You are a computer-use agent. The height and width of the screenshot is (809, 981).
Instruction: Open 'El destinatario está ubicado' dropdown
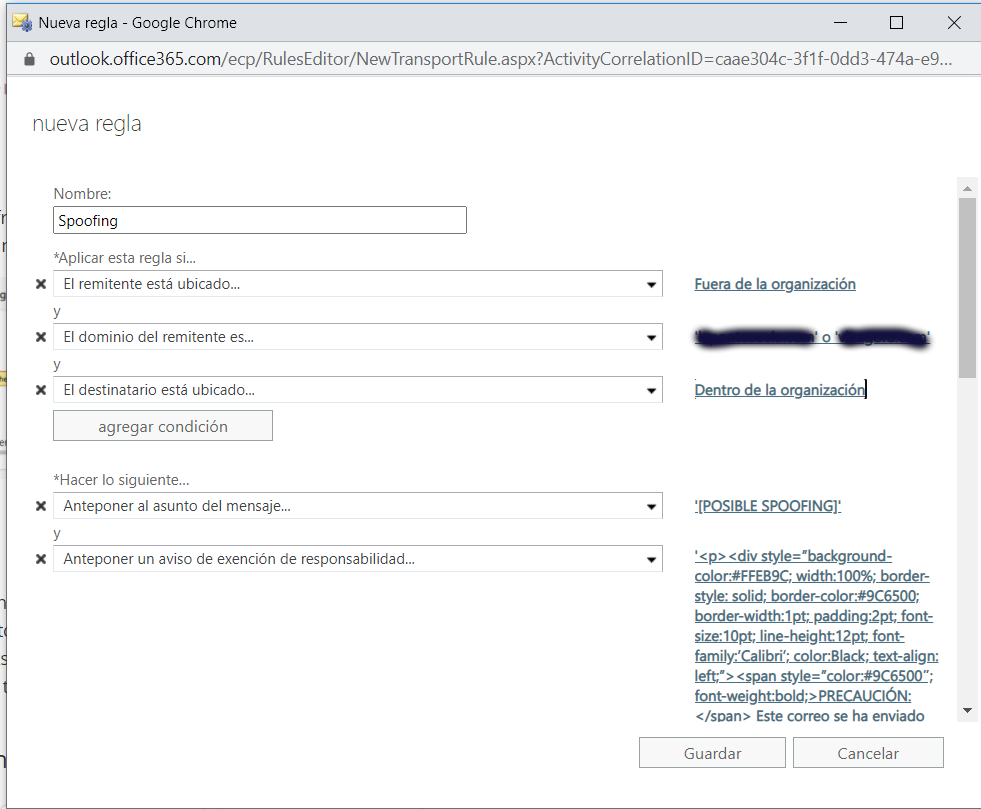[651, 390]
